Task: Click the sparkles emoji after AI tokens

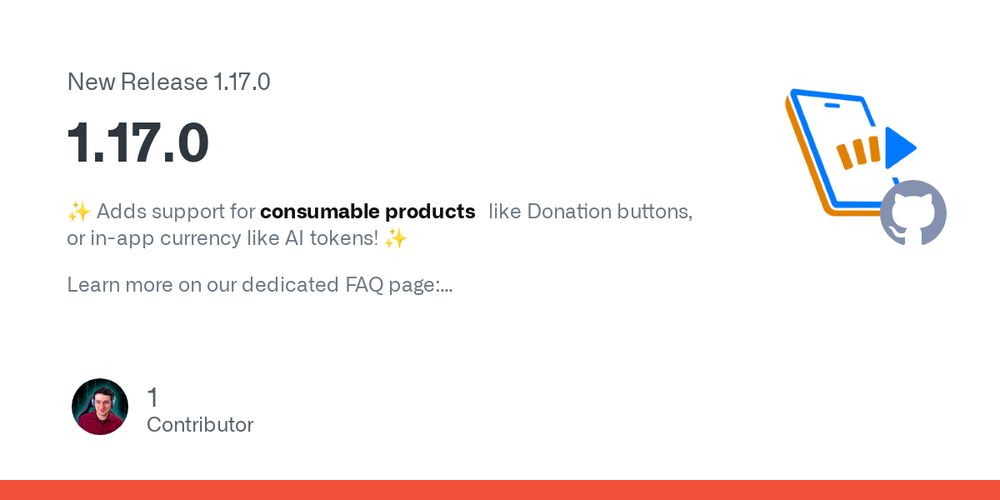Action: [x=395, y=239]
